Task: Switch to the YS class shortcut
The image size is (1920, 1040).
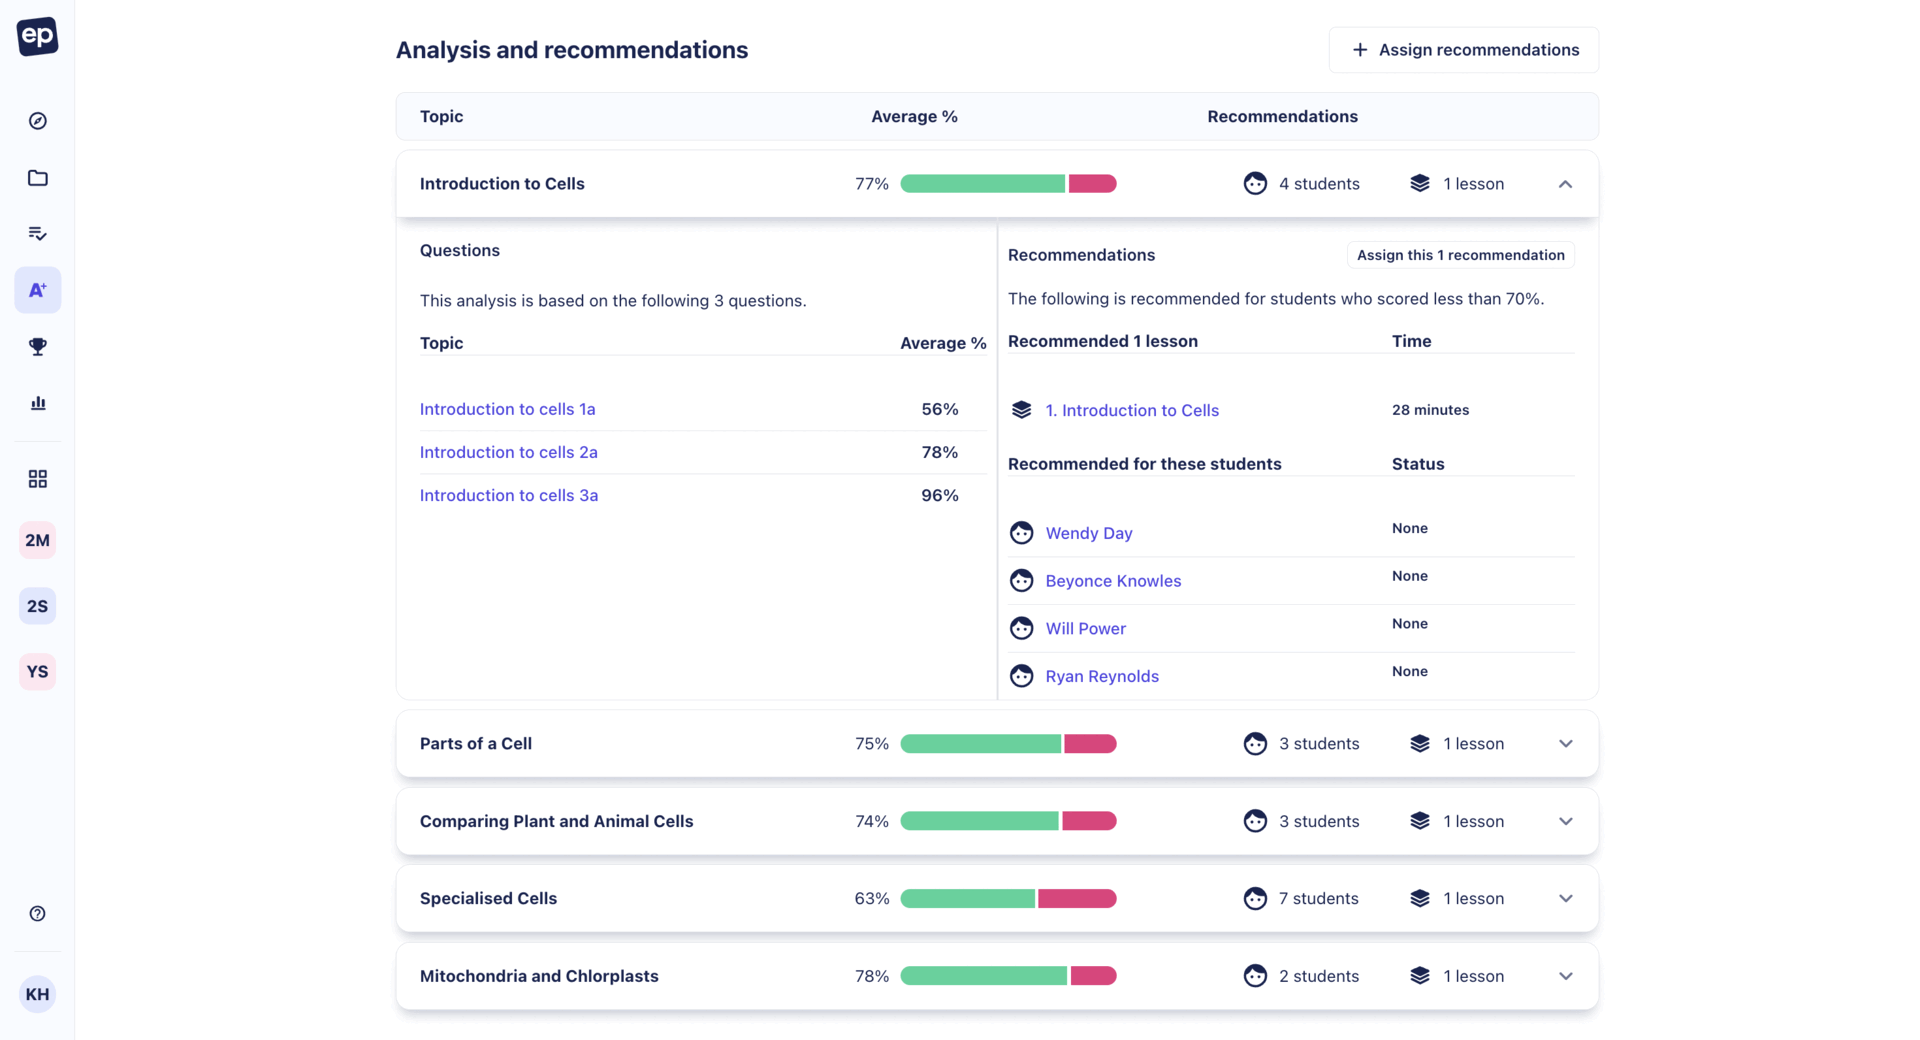Action: point(38,672)
